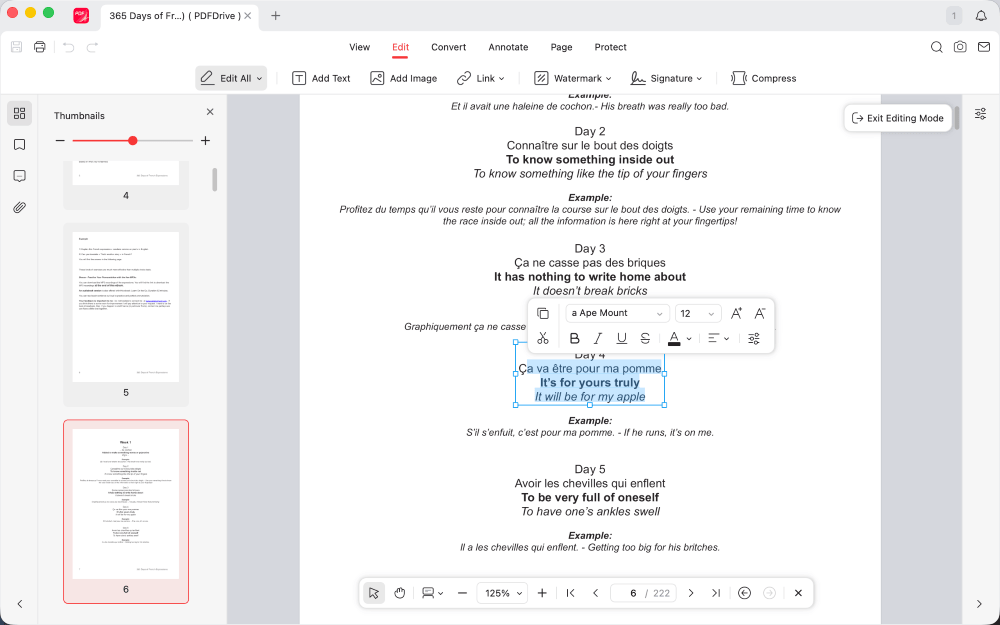Switch to the Convert tab
Screen dimensions: 1000x625
448,47
